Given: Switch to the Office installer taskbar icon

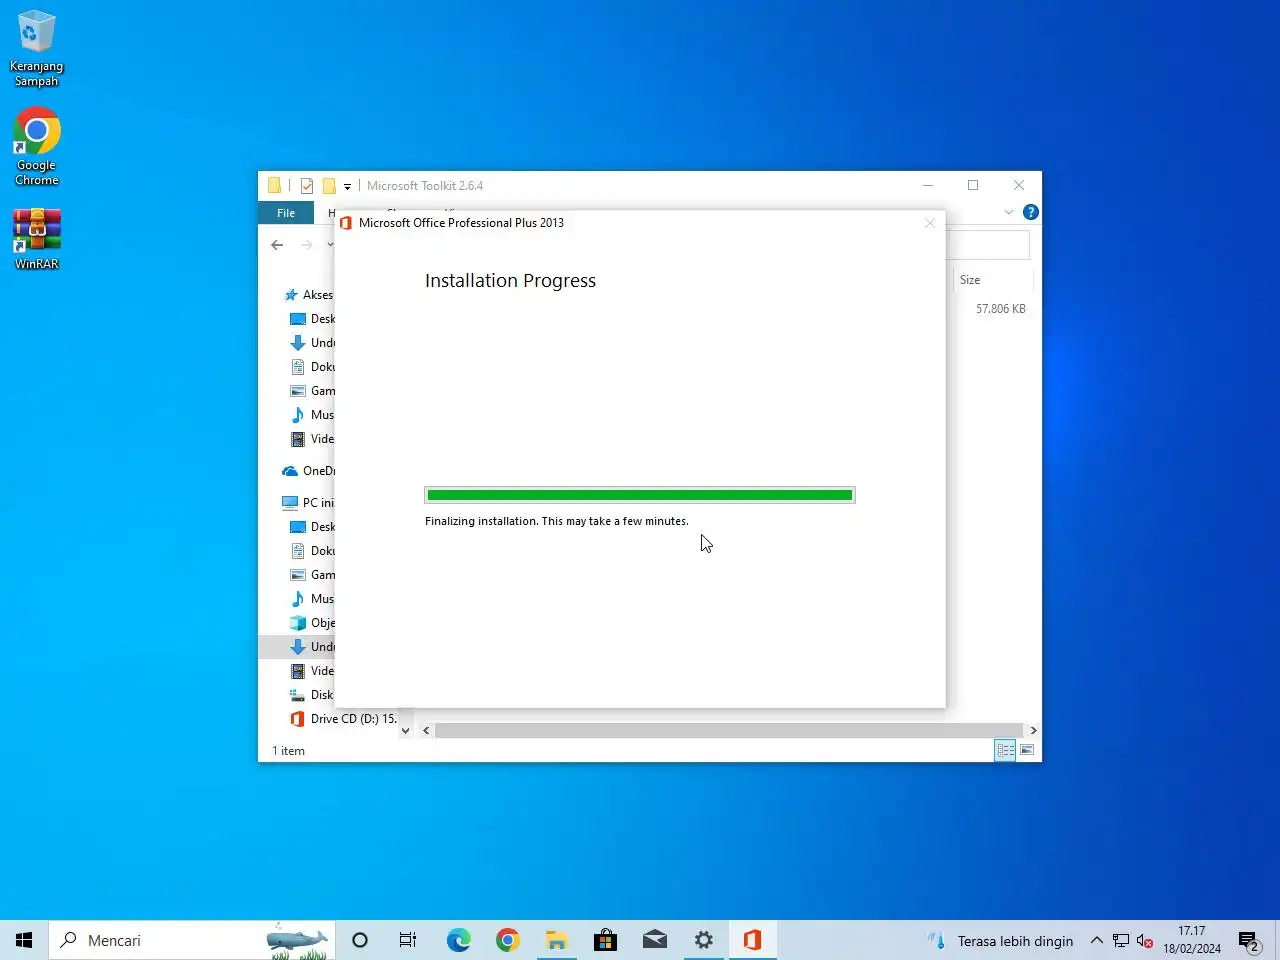Looking at the screenshot, I should pos(752,940).
